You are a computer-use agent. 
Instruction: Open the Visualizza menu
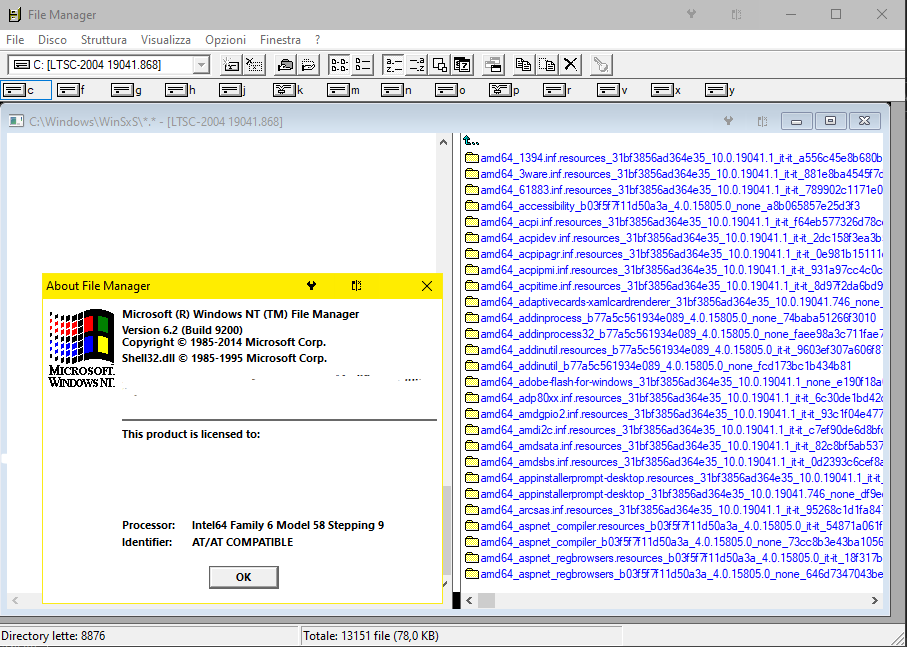pos(166,40)
